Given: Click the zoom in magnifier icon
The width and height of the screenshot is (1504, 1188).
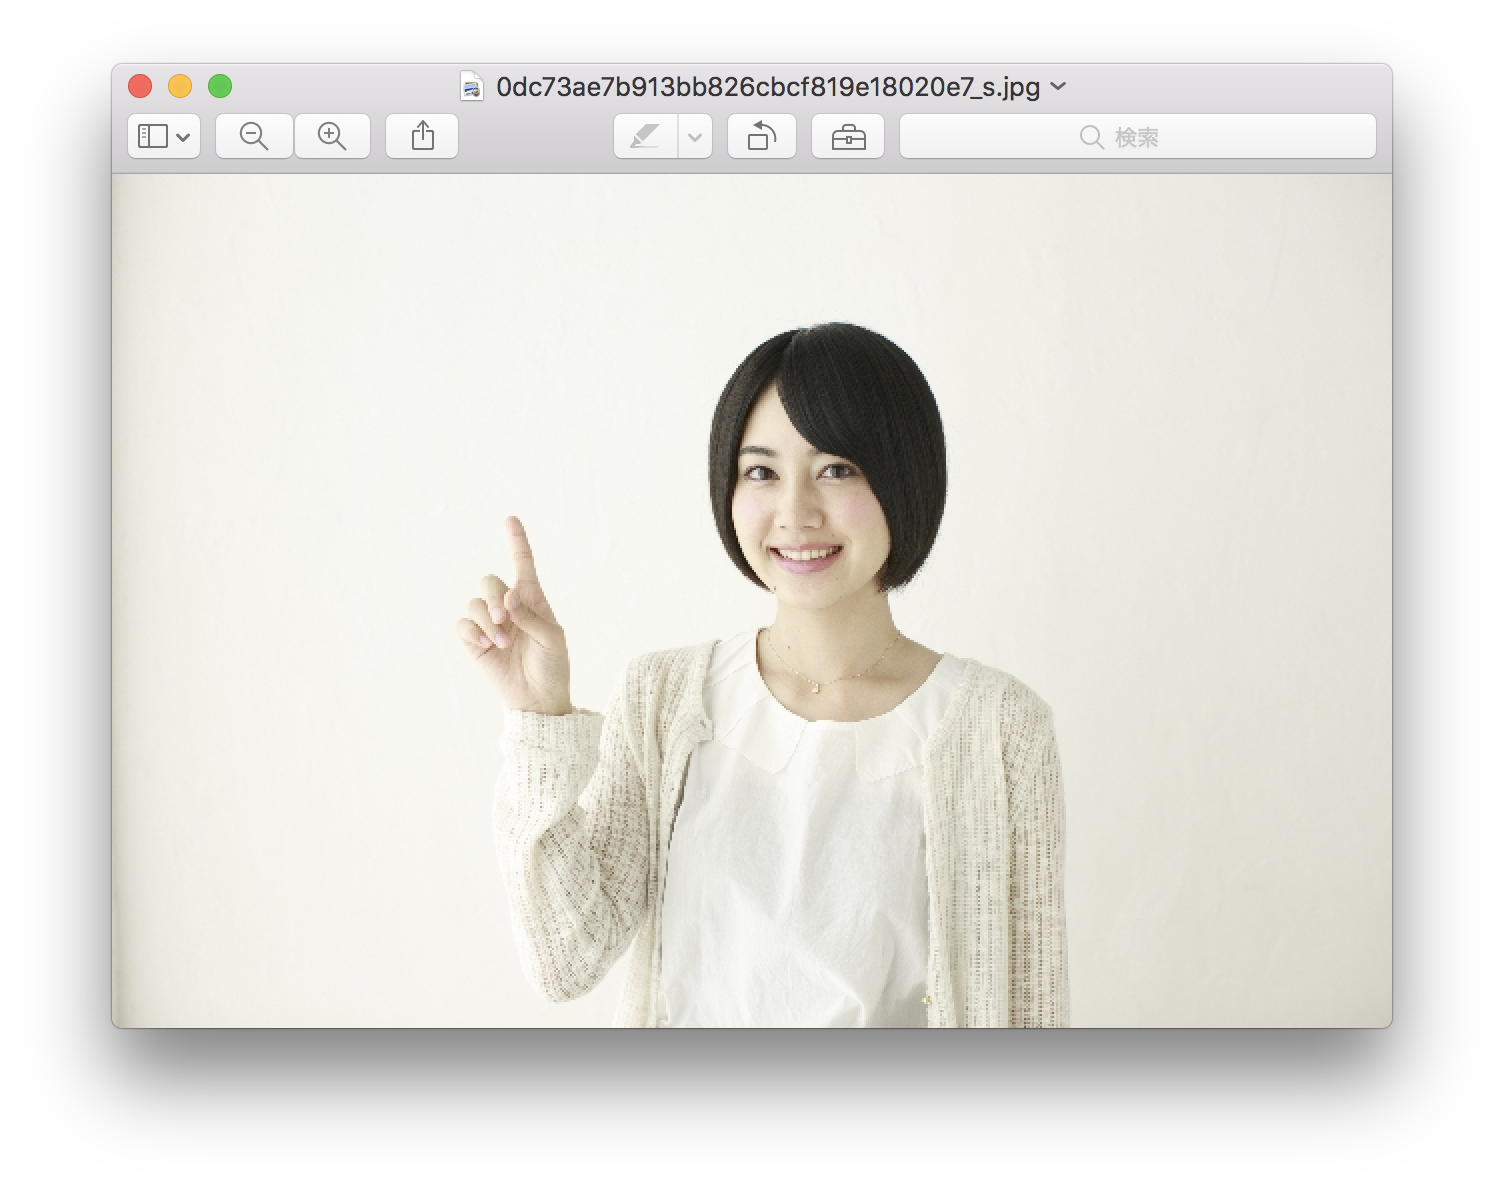Looking at the screenshot, I should (x=332, y=136).
